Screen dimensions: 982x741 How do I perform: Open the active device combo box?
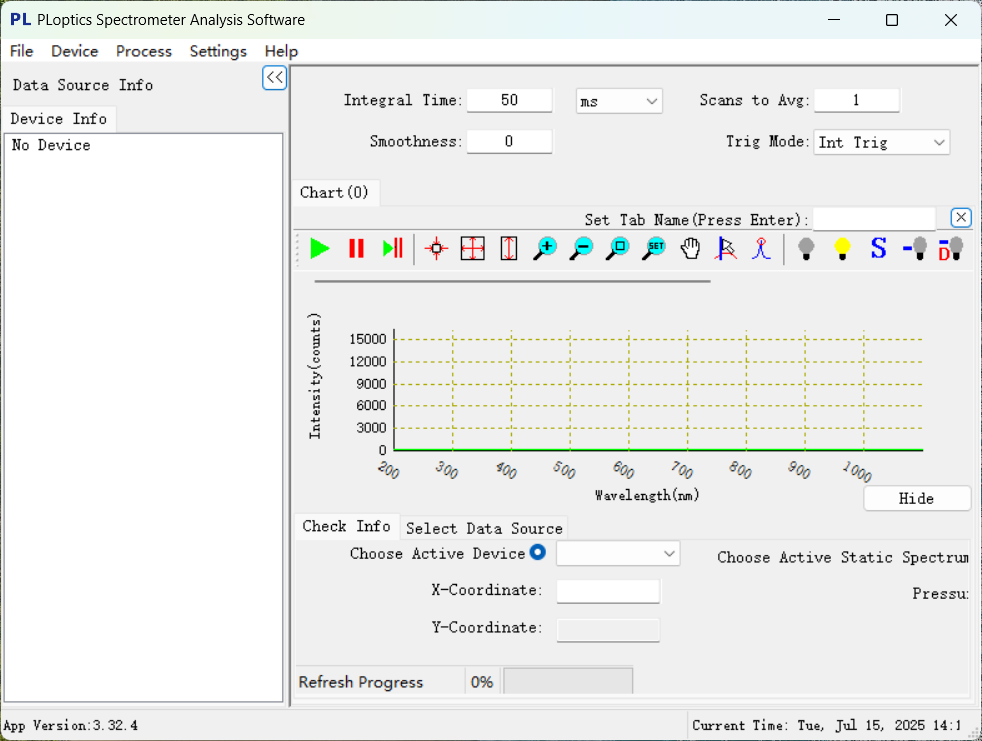[x=617, y=553]
